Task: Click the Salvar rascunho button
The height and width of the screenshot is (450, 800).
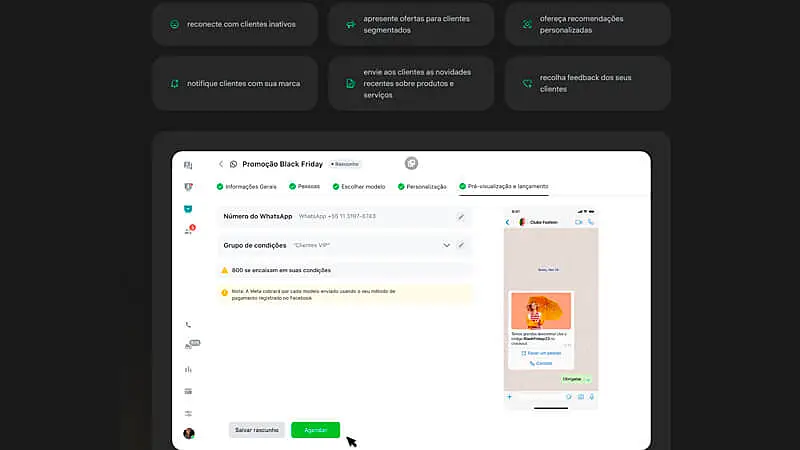Action: click(257, 430)
